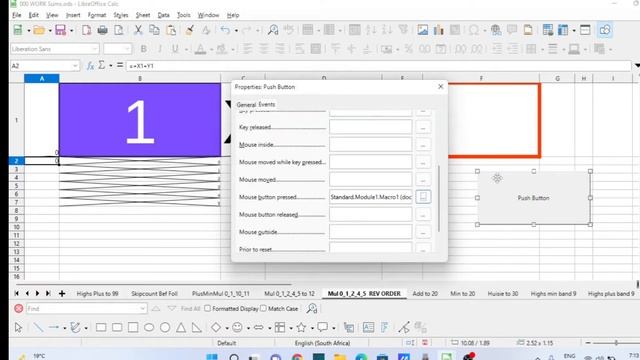This screenshot has width=640, height=360.
Task: Click the Format as Percent icon
Action: point(409,49)
